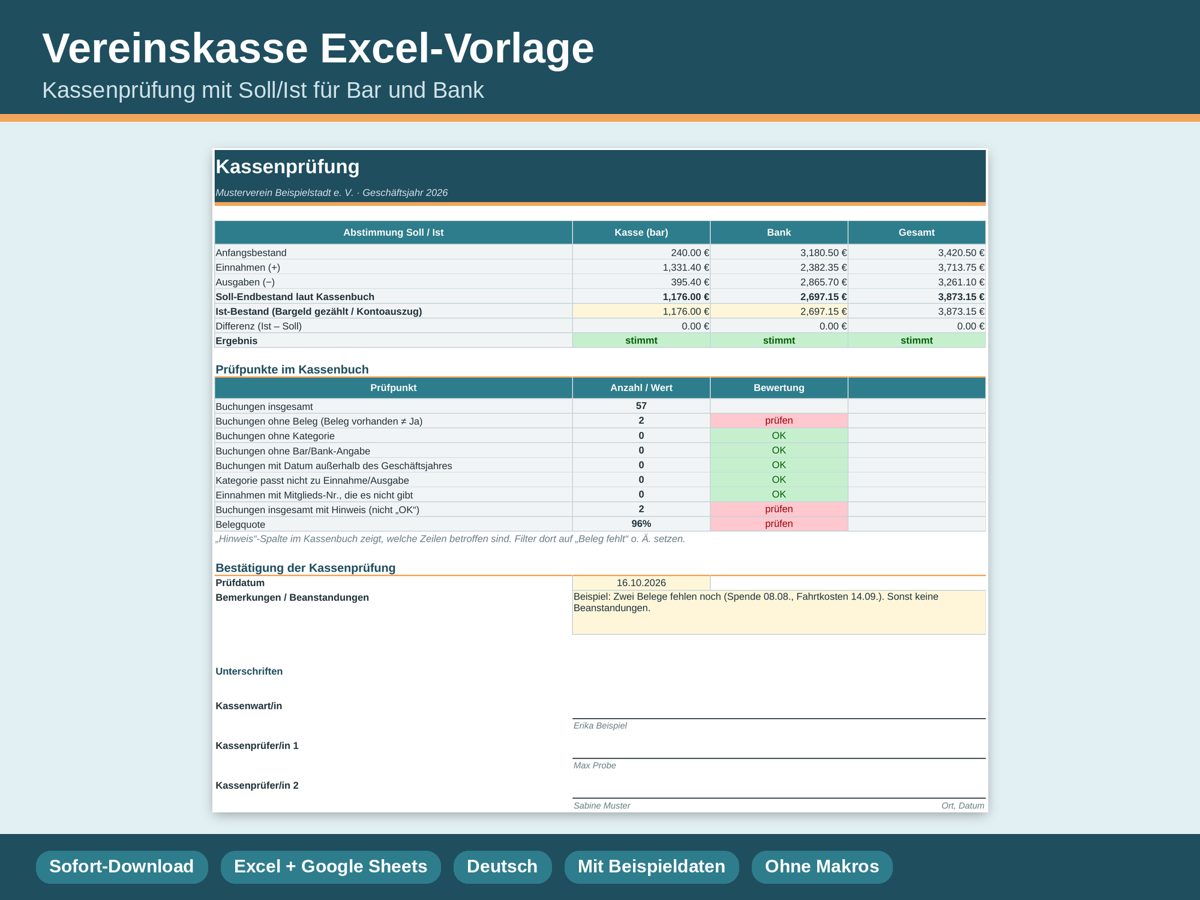Image resolution: width=1200 pixels, height=900 pixels.
Task: Select the Gesamt column header
Action: point(917,233)
